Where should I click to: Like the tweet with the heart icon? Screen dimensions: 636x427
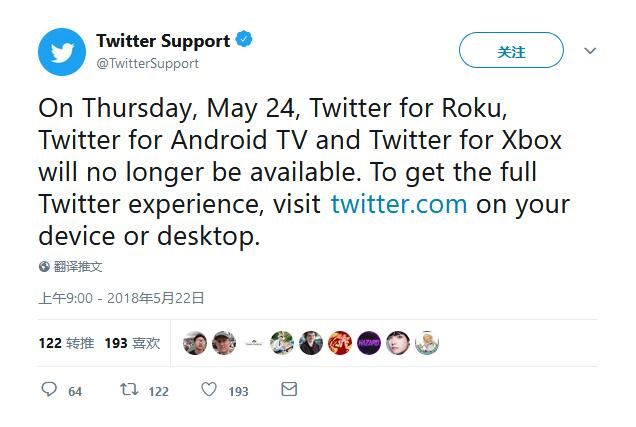click(209, 390)
